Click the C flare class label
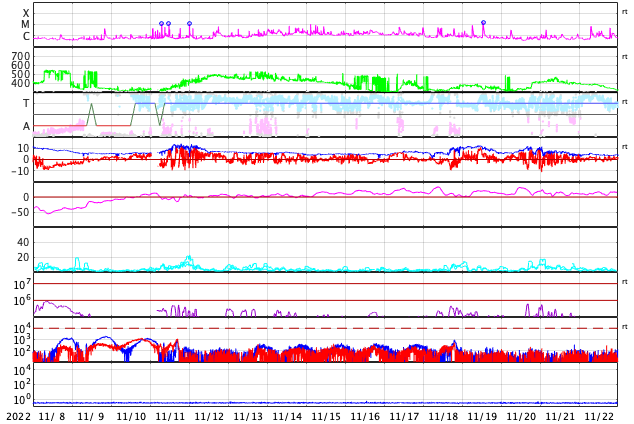The image size is (634, 424). point(26,36)
